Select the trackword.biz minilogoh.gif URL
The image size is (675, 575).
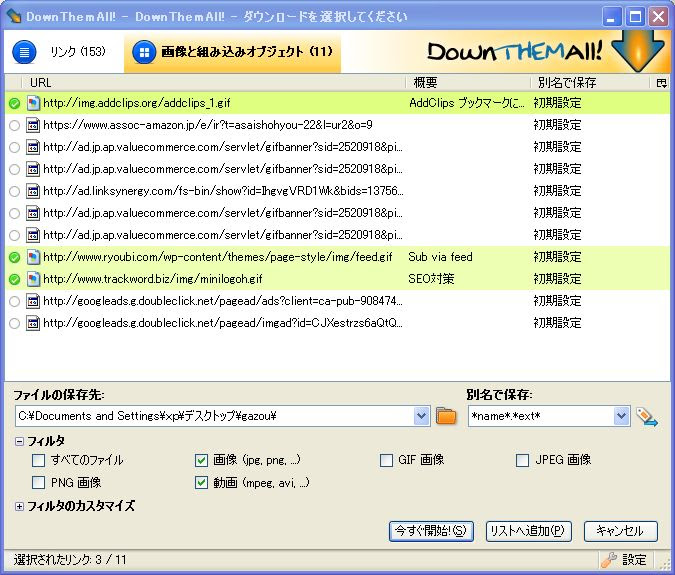(x=153, y=279)
